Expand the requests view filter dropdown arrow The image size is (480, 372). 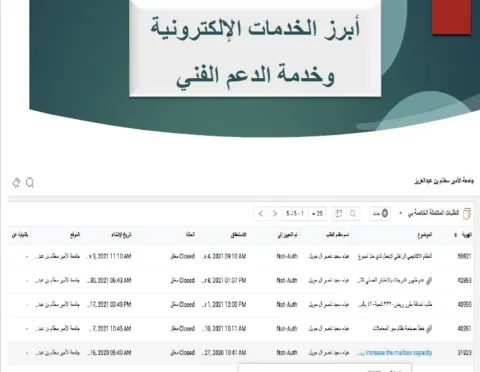click(x=400, y=213)
